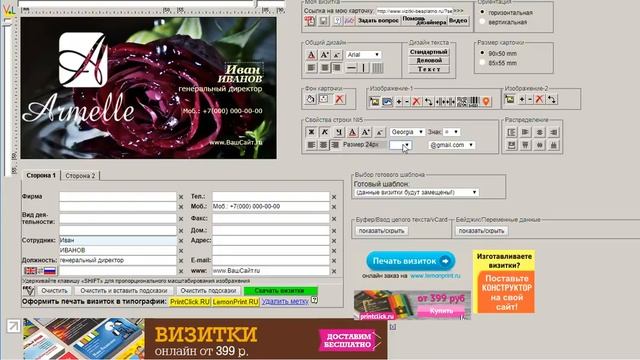Rotate Изображение-2 icon

[551, 99]
